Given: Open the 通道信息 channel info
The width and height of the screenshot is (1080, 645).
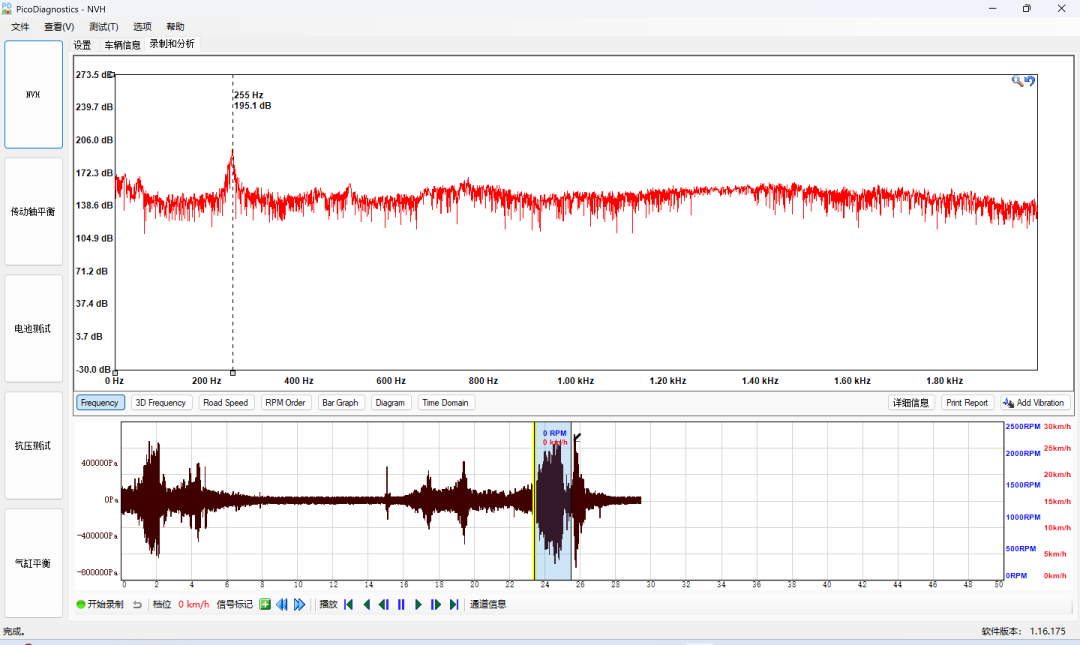Looking at the screenshot, I should (488, 604).
